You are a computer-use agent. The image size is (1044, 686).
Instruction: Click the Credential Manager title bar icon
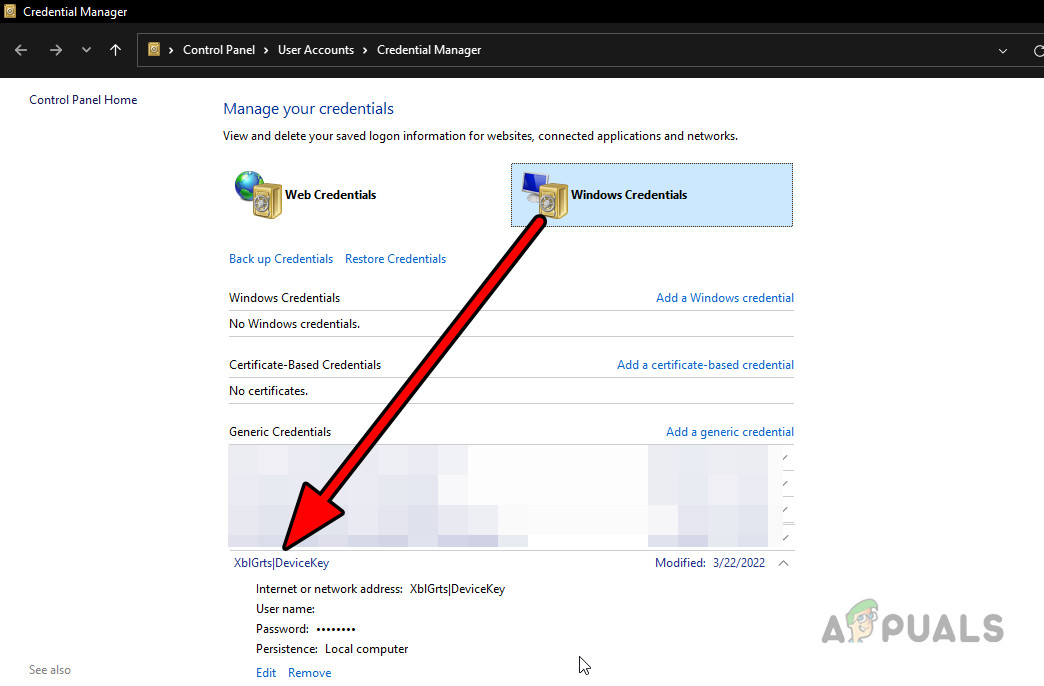pyautogui.click(x=9, y=11)
